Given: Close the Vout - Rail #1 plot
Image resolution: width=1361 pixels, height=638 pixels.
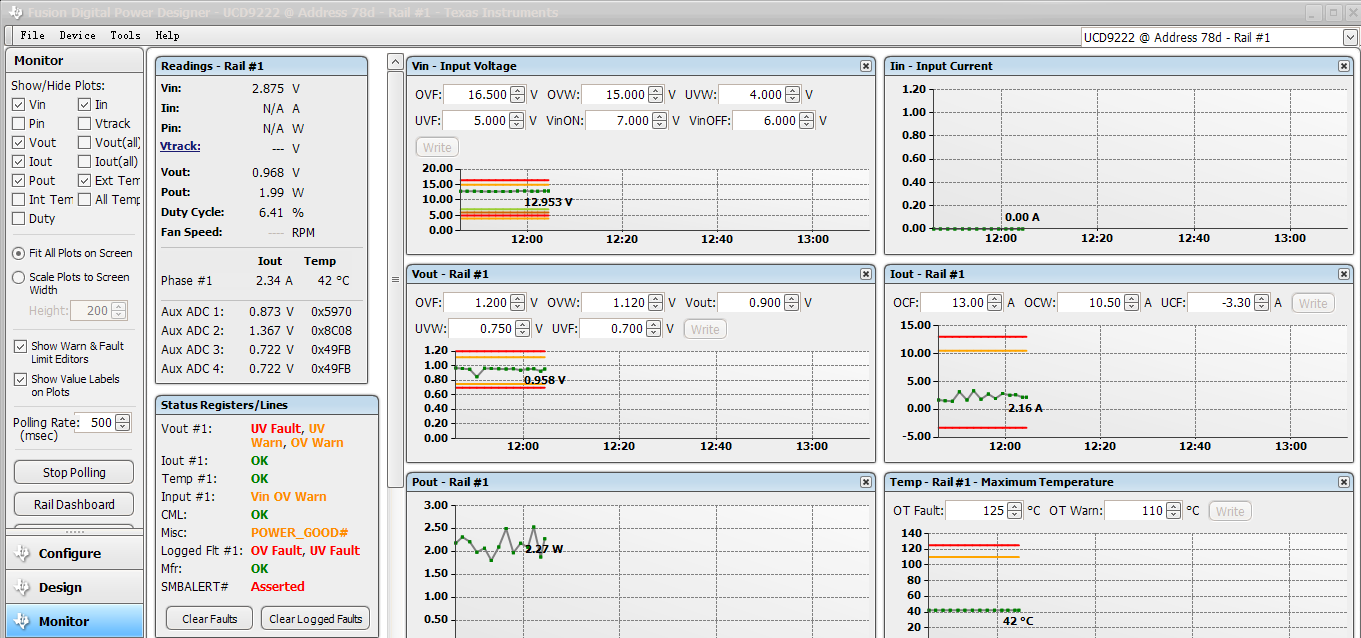Looking at the screenshot, I should 865,274.
